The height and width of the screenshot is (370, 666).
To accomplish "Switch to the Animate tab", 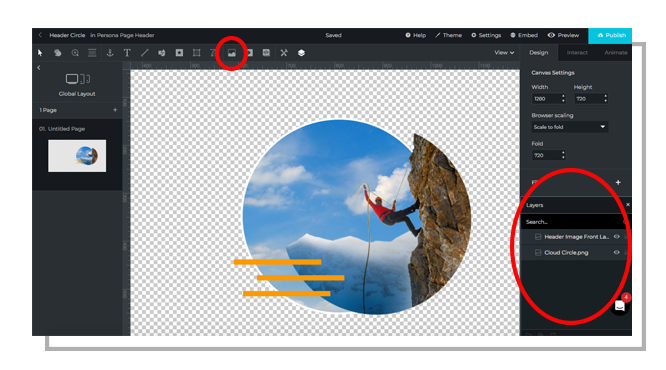I will tap(616, 53).
